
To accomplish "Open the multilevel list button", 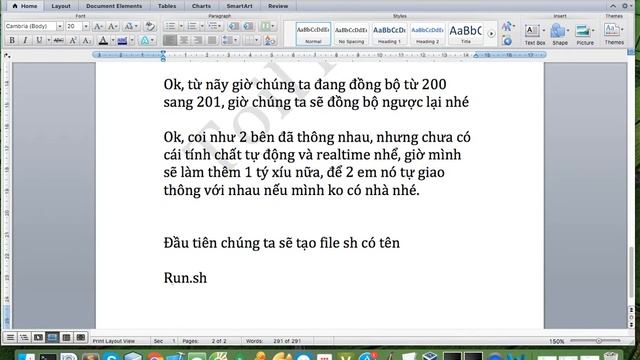I will click(x=214, y=26).
